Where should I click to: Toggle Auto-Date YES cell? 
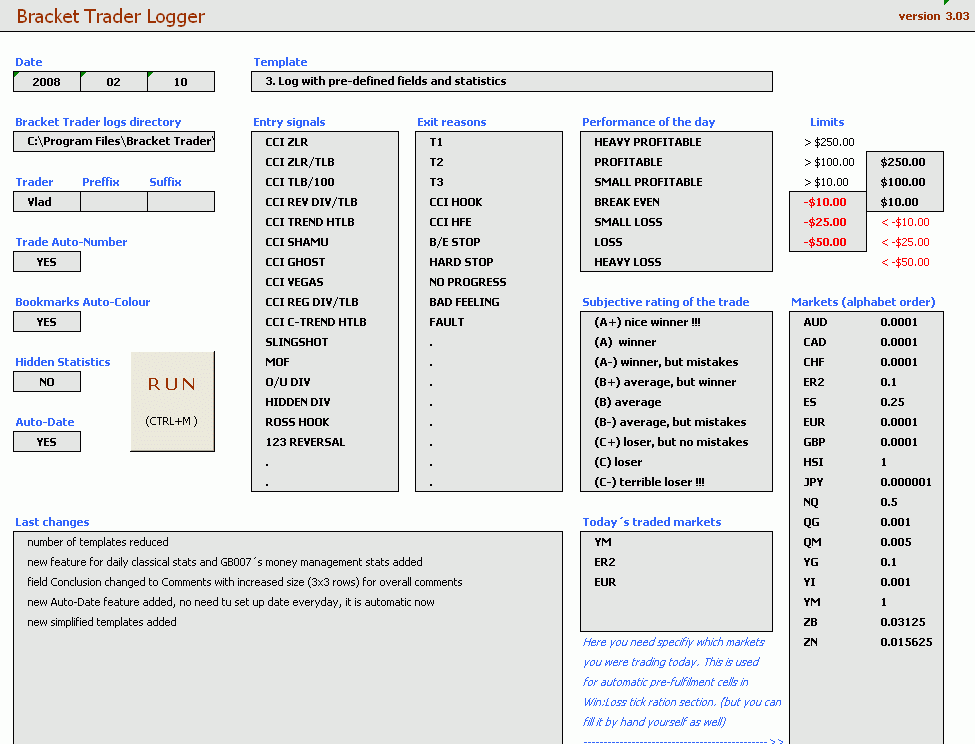(x=47, y=442)
